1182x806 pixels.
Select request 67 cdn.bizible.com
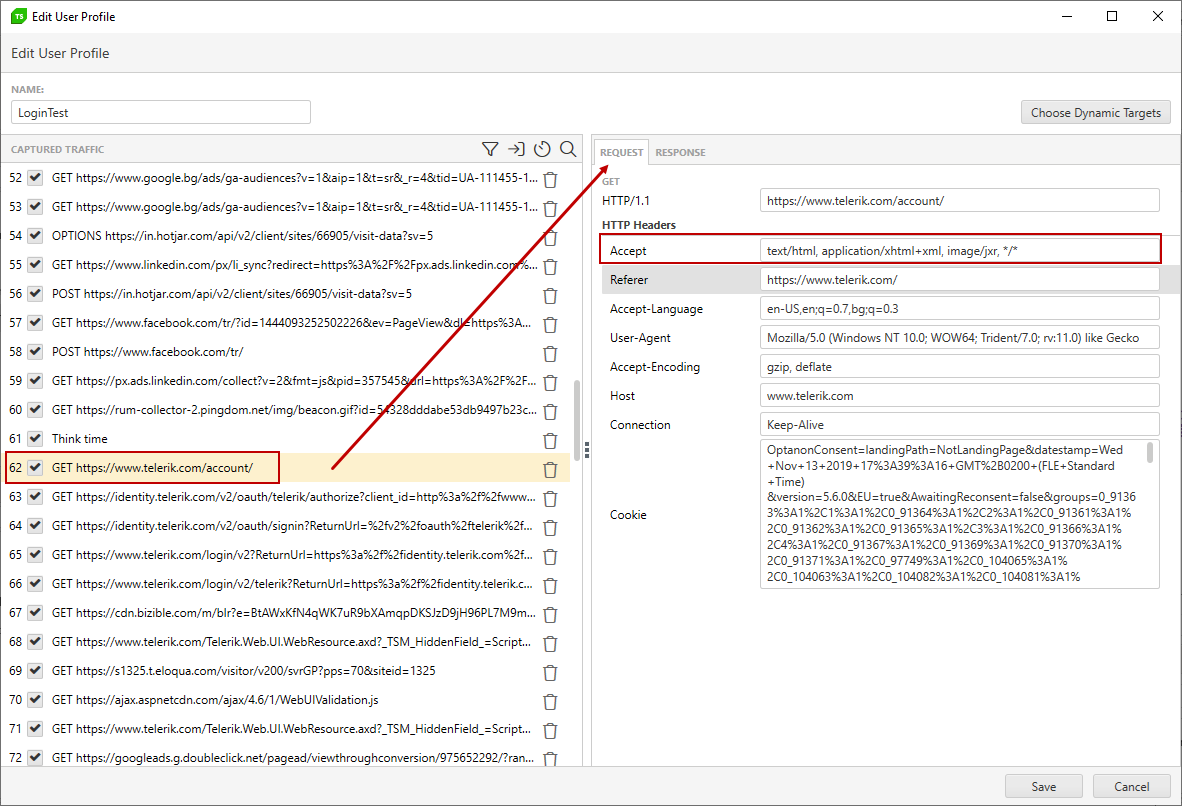point(293,612)
